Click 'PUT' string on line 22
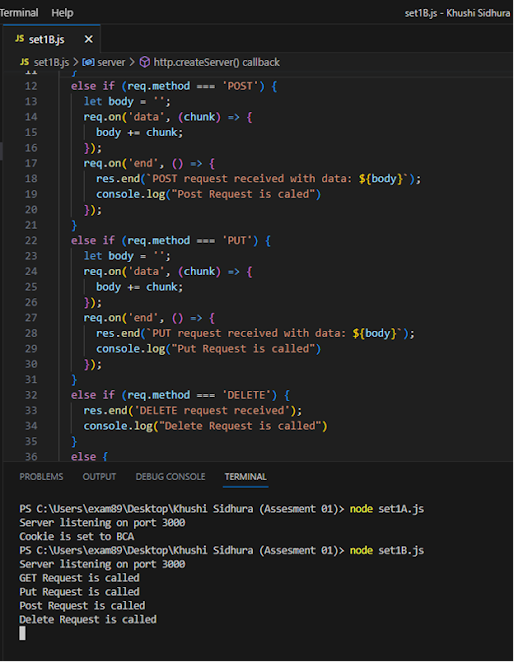This screenshot has width=514, height=662. [237, 241]
